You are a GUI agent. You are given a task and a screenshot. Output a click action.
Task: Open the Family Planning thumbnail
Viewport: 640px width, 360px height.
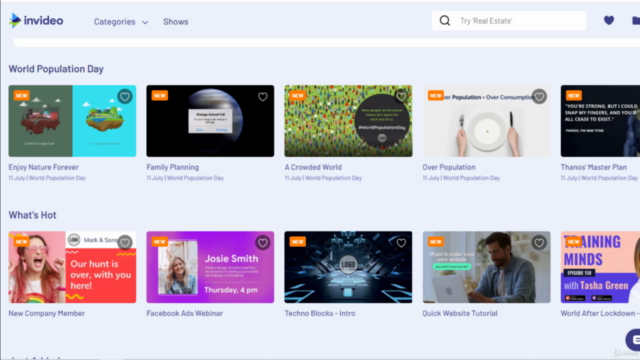(x=210, y=121)
